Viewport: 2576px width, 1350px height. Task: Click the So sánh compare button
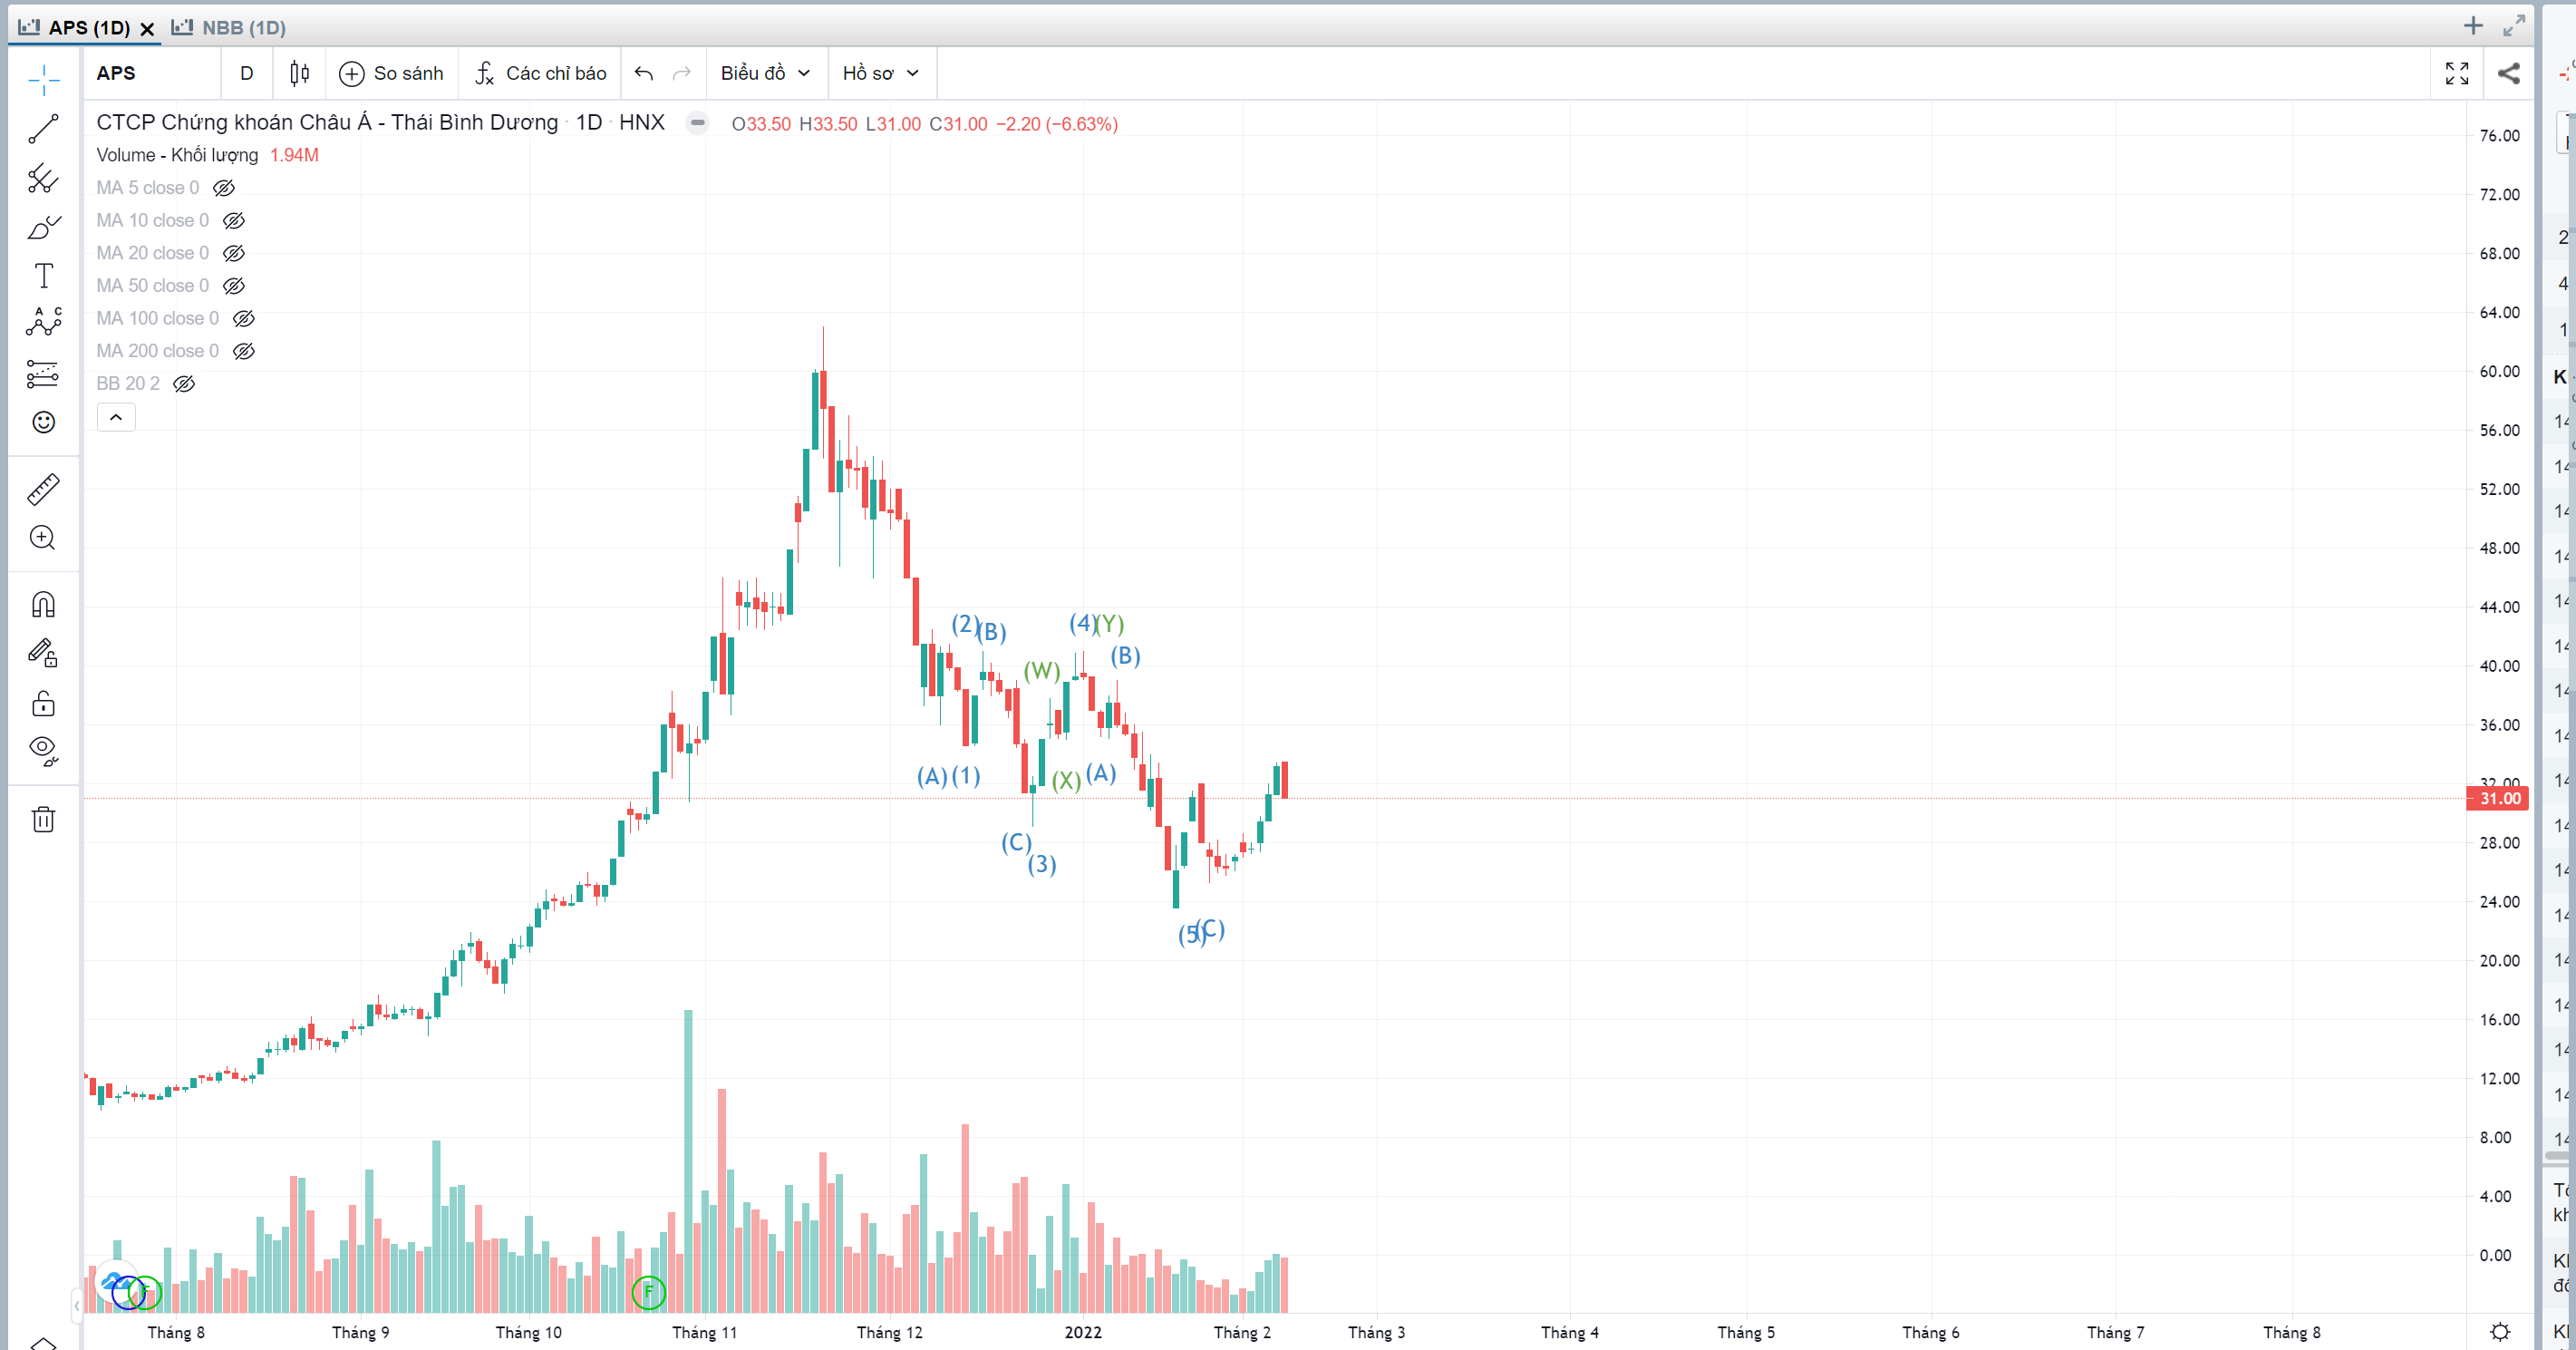(392, 73)
